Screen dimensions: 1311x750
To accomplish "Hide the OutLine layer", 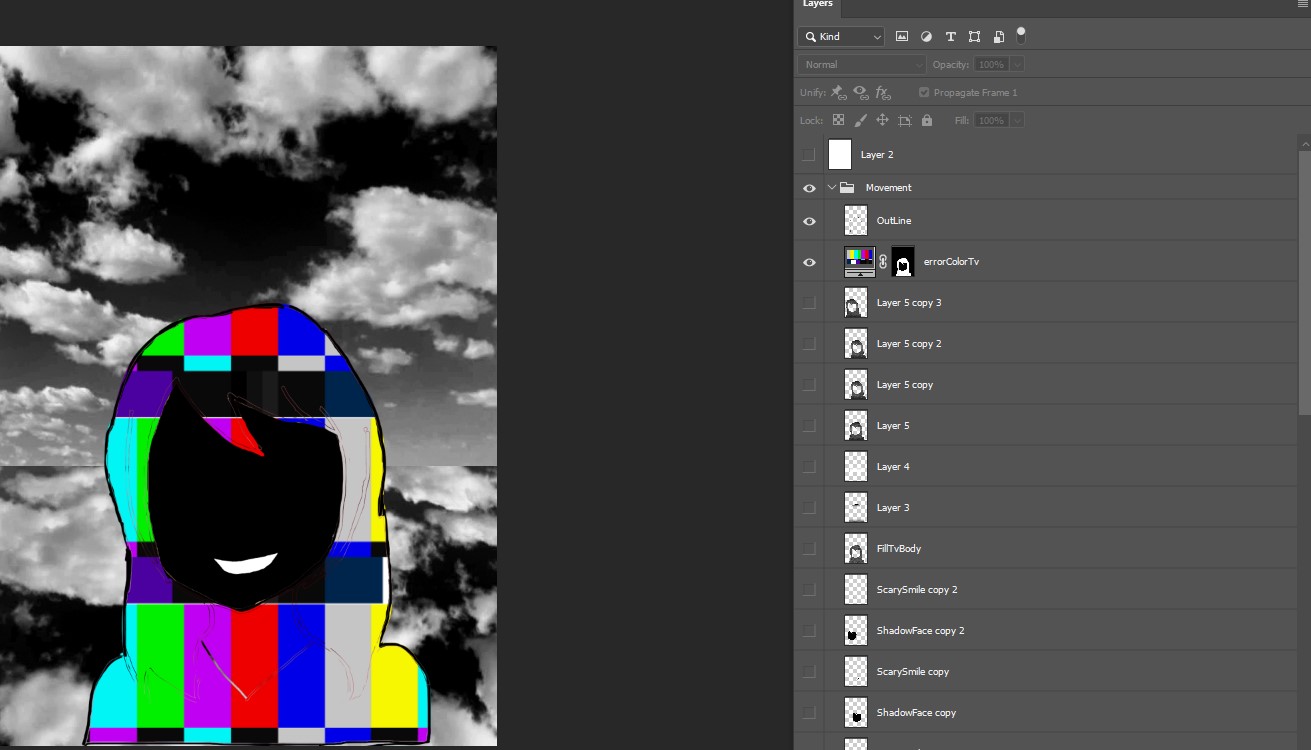I will [809, 221].
